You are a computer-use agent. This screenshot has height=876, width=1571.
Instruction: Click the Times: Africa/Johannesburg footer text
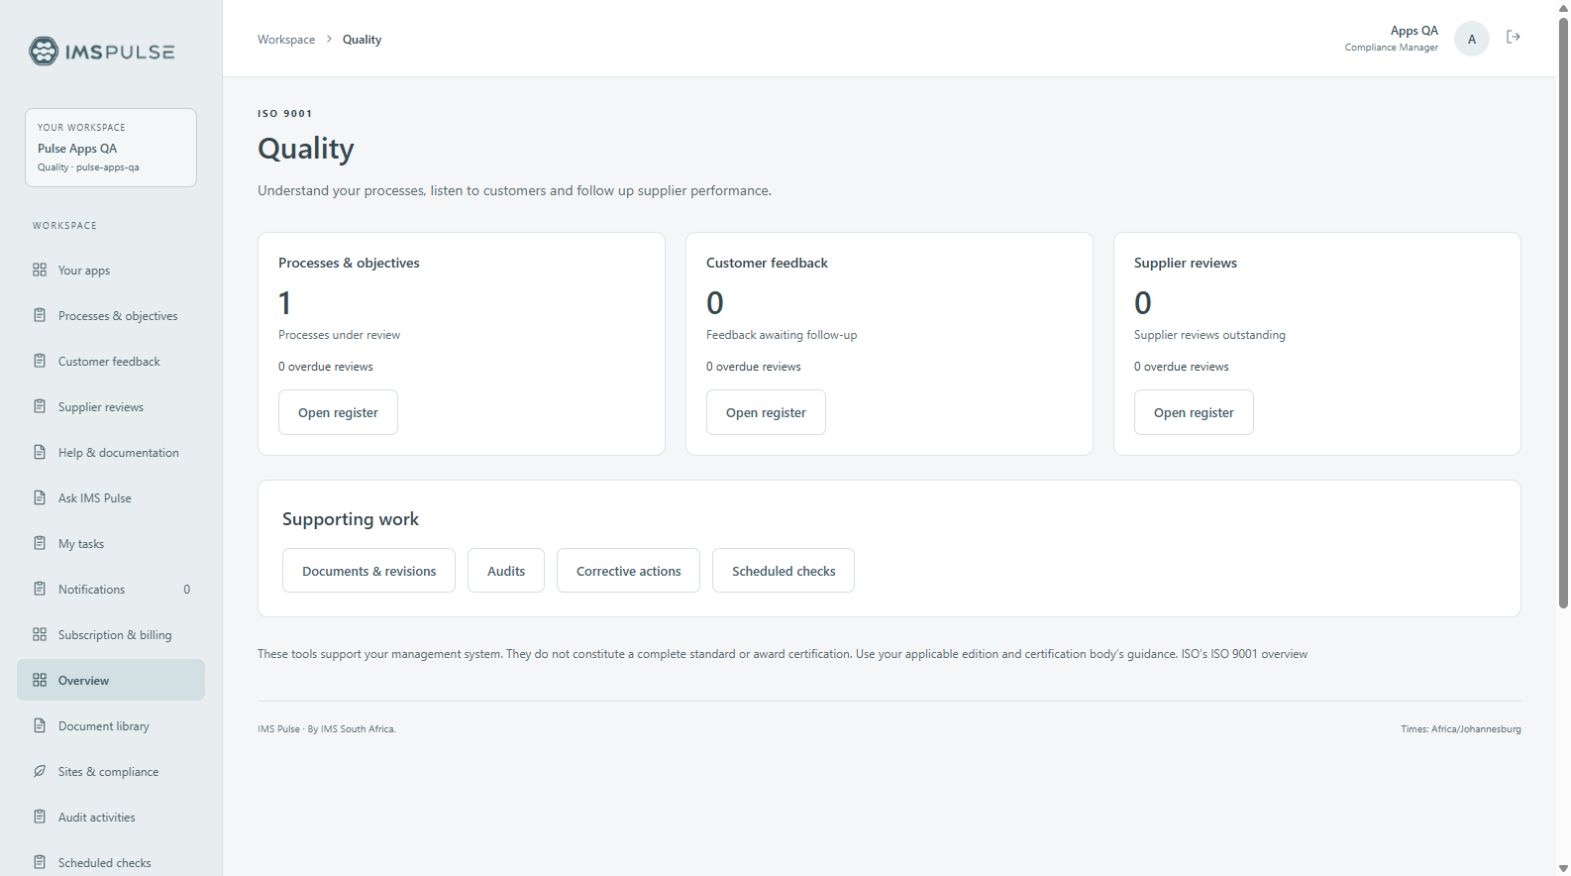coord(1460,729)
